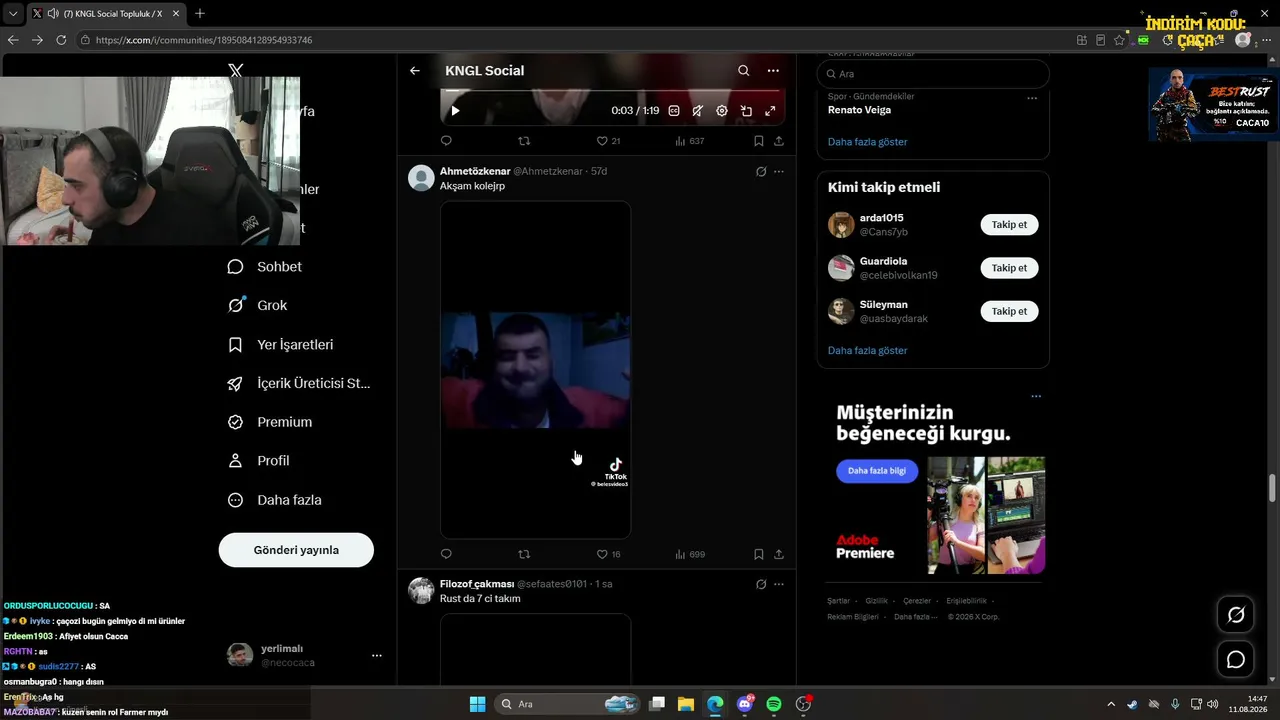Click the X logo home icon
The width and height of the screenshot is (1280, 720).
(x=236, y=71)
